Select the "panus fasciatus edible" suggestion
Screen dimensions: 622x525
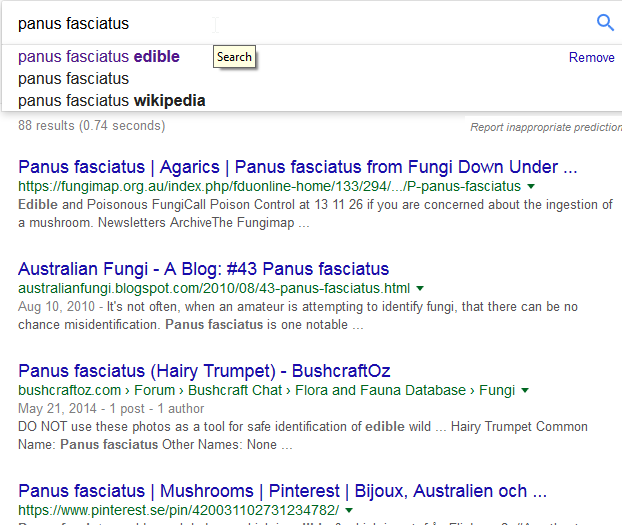coord(99,57)
